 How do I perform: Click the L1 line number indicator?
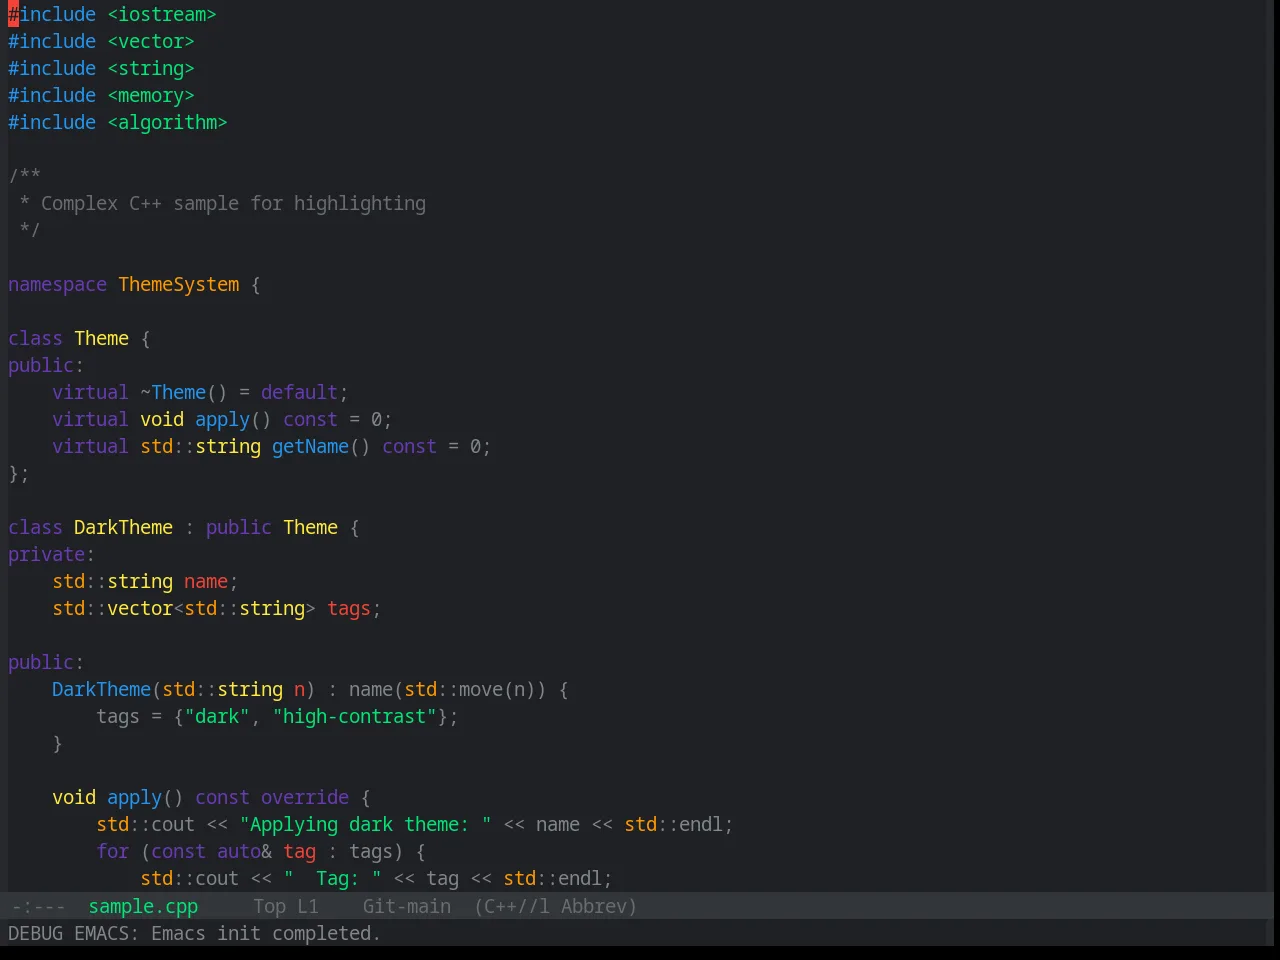click(308, 906)
